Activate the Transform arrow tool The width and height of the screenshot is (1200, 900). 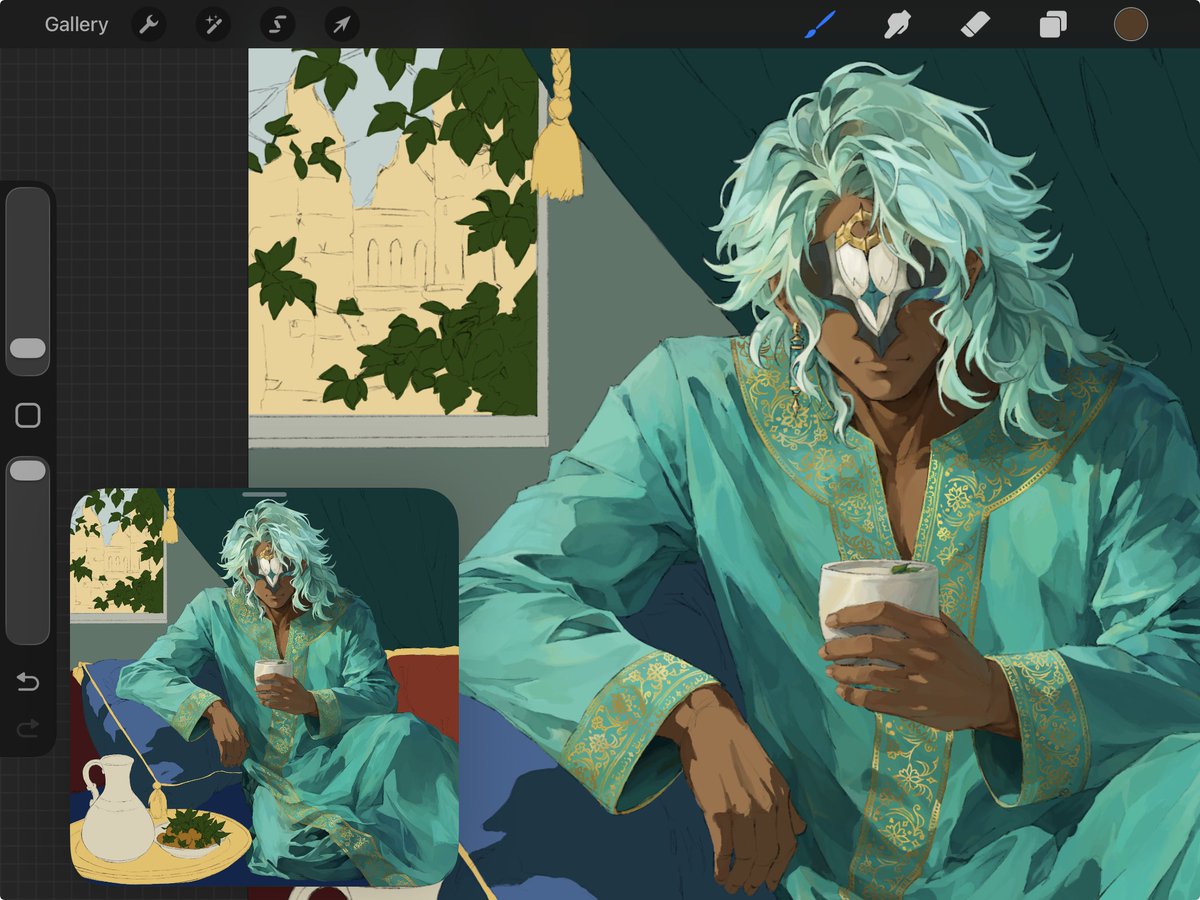[341, 25]
